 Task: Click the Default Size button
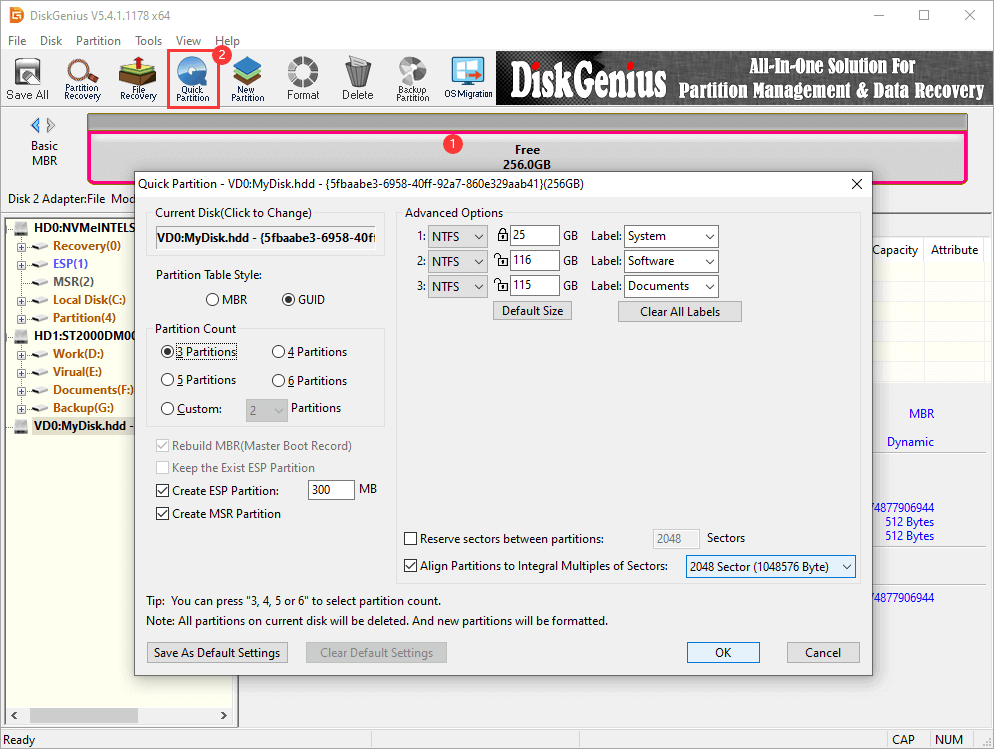click(532, 311)
